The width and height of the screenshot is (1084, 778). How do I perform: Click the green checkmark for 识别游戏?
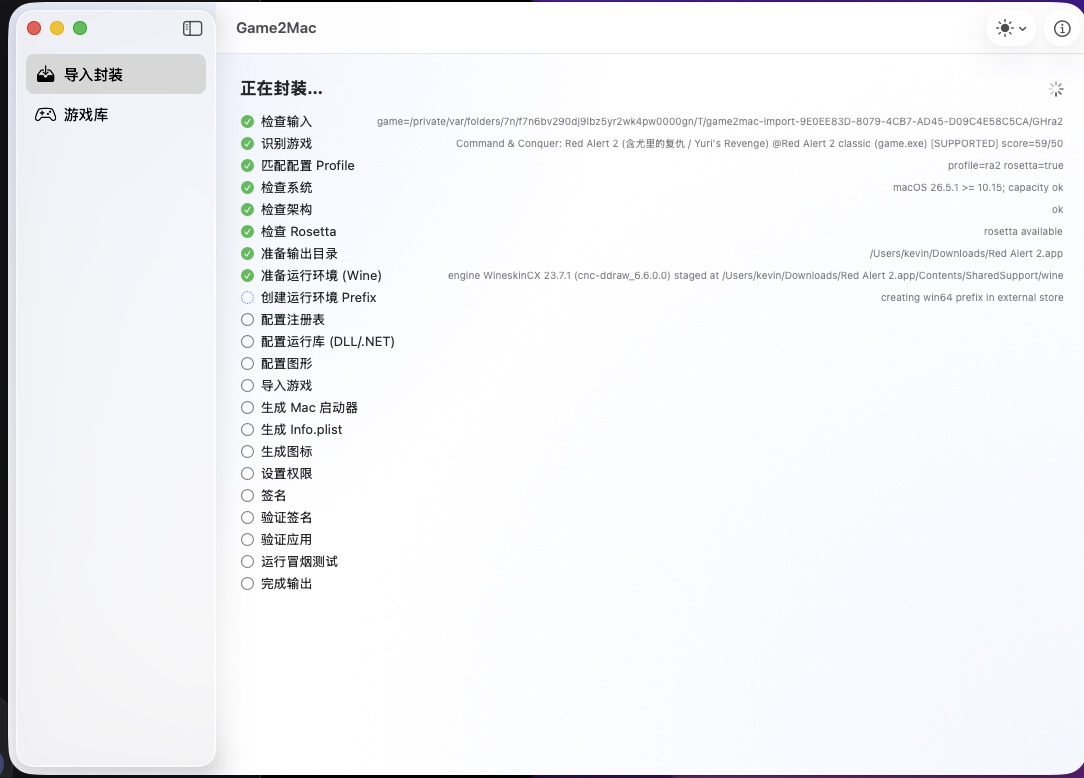point(247,144)
